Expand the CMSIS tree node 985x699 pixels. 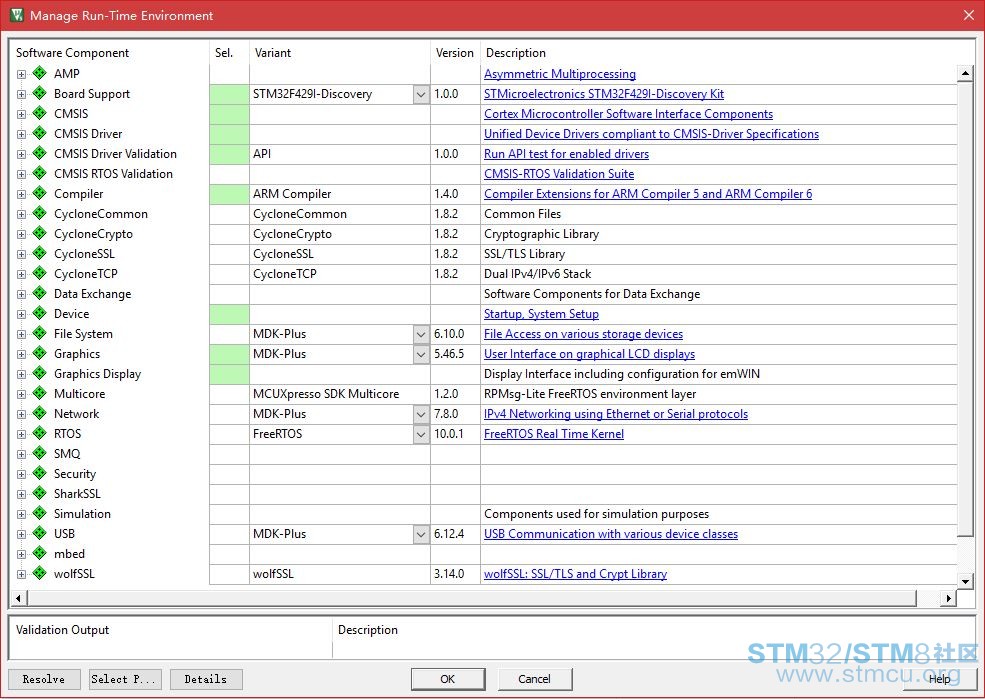[x=21, y=114]
